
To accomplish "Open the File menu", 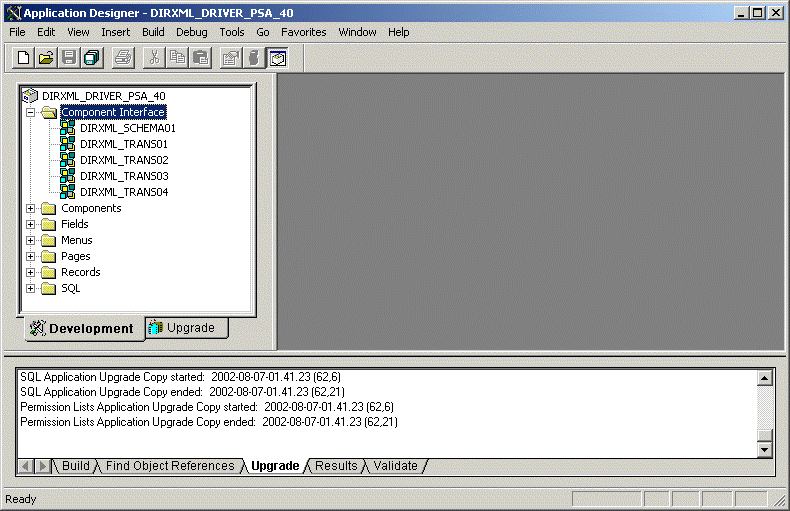I will (x=17, y=32).
